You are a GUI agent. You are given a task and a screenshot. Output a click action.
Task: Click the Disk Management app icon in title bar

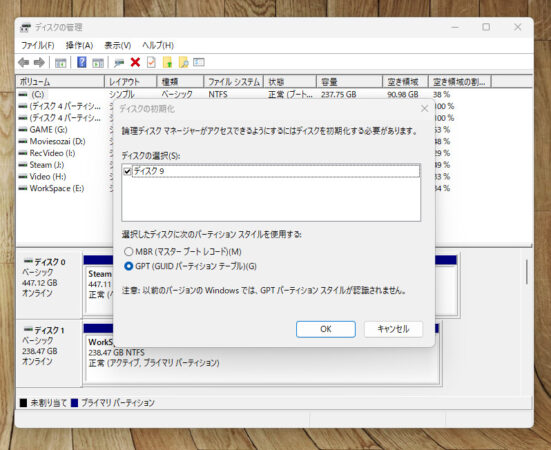(x=25, y=27)
